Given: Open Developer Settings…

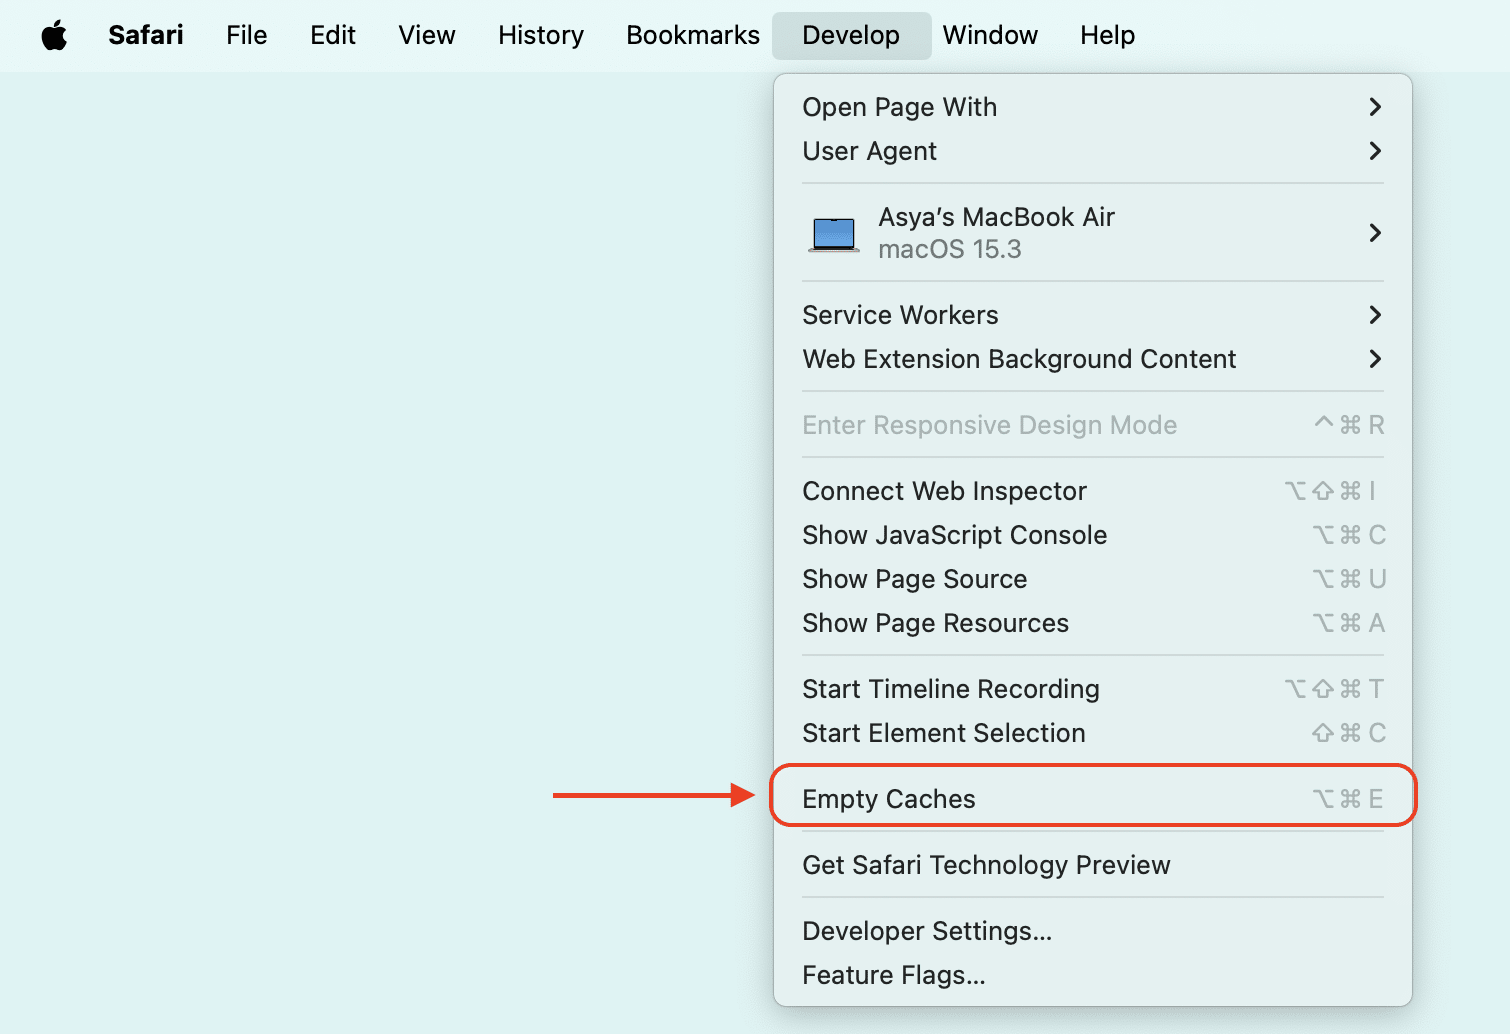Looking at the screenshot, I should [x=1093, y=931].
